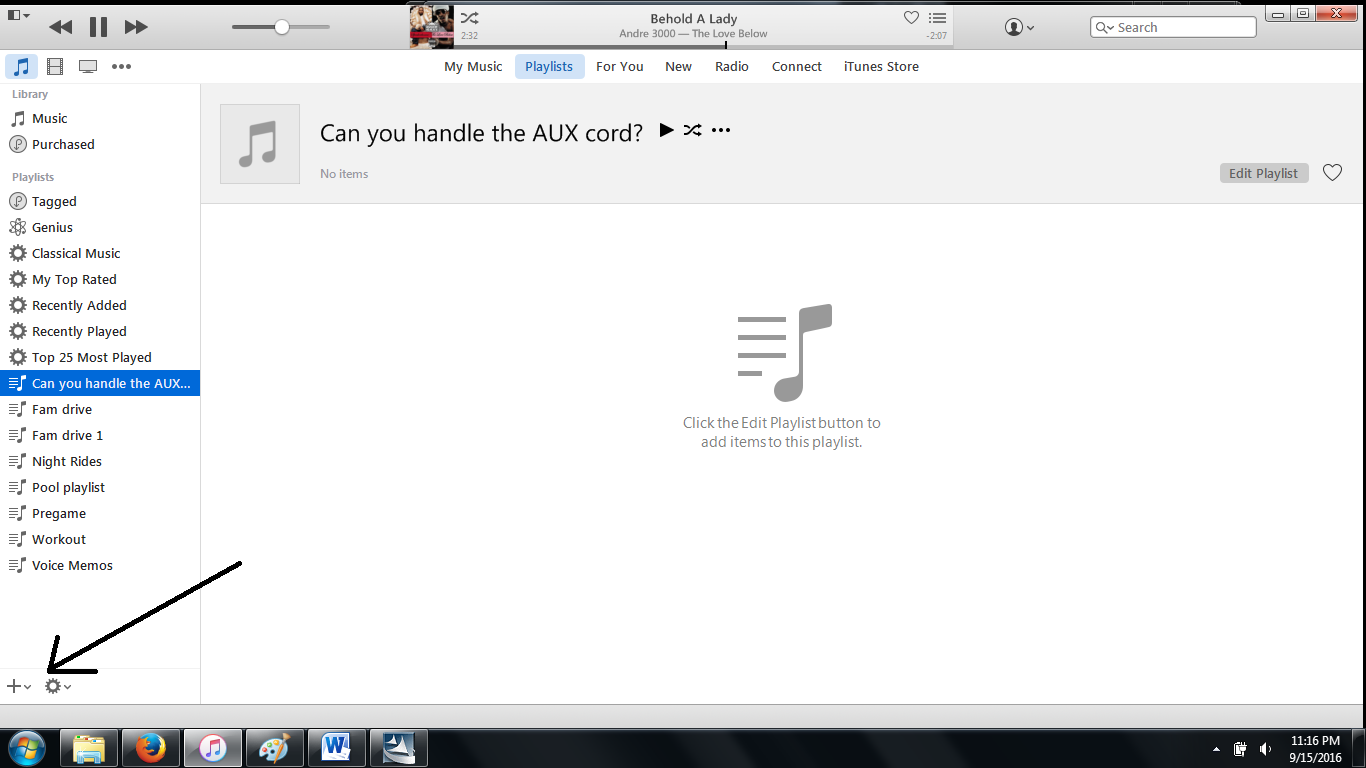This screenshot has height=768, width=1366.
Task: Show more media types ellipsis
Action: tap(121, 67)
